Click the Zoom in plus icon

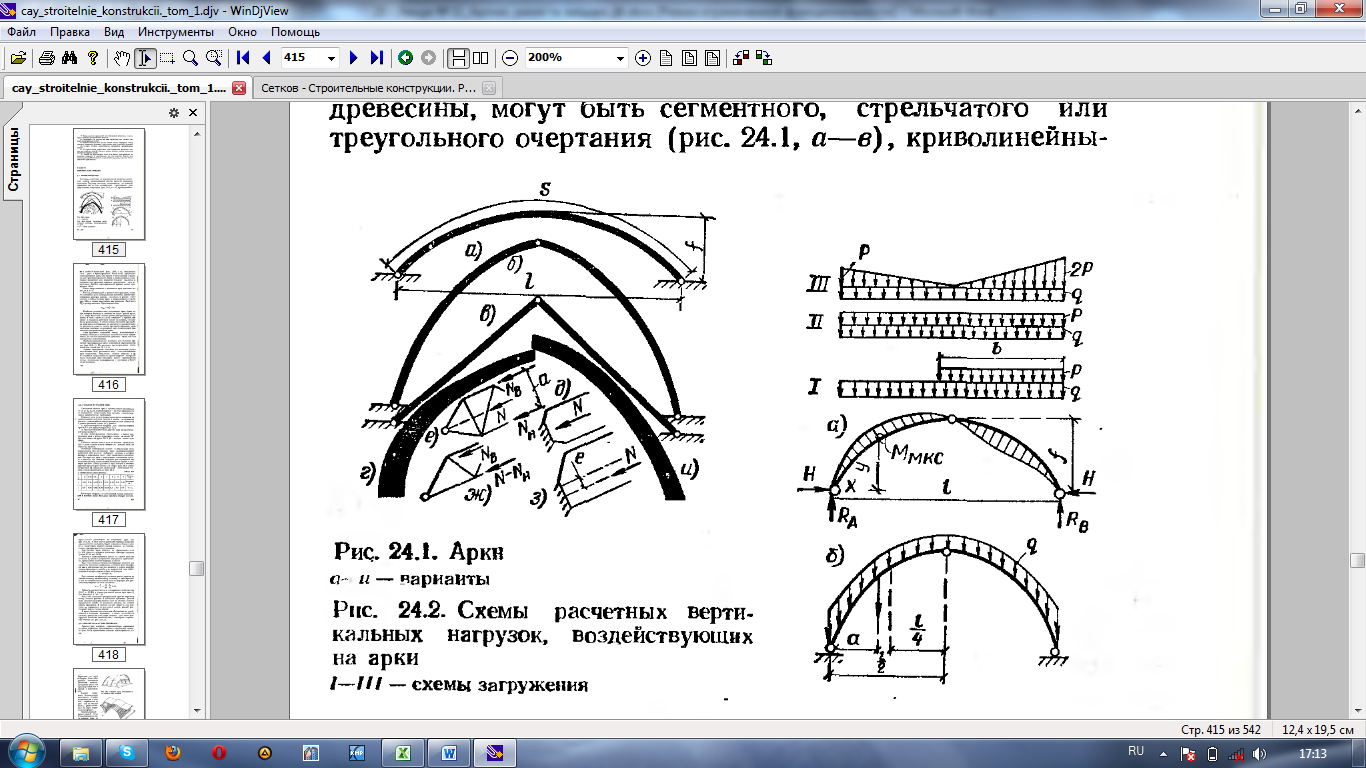(x=643, y=58)
